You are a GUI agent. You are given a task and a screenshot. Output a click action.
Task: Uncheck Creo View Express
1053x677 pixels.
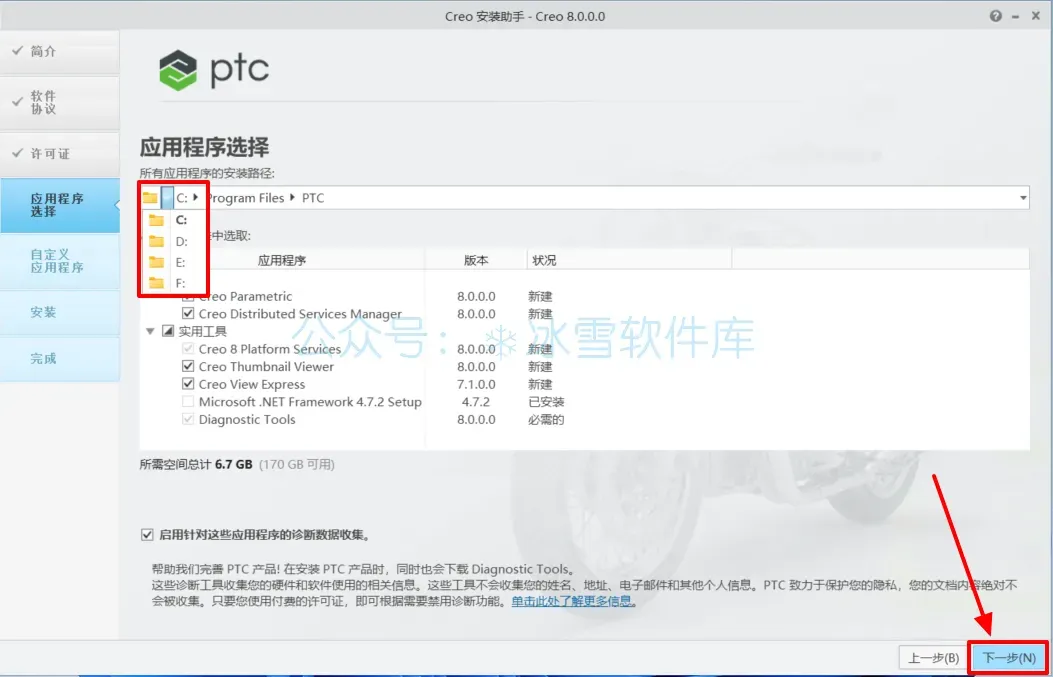[188, 384]
